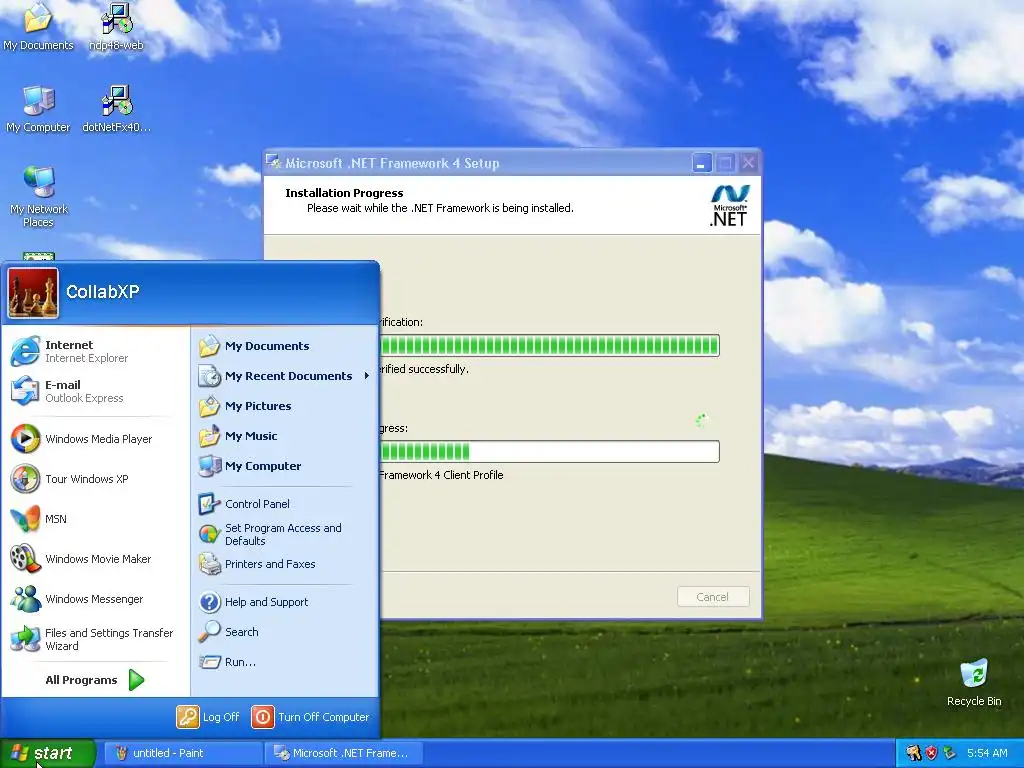This screenshot has width=1024, height=768.
Task: Launch Outlook Express E-mail entry
Action: pos(96,391)
